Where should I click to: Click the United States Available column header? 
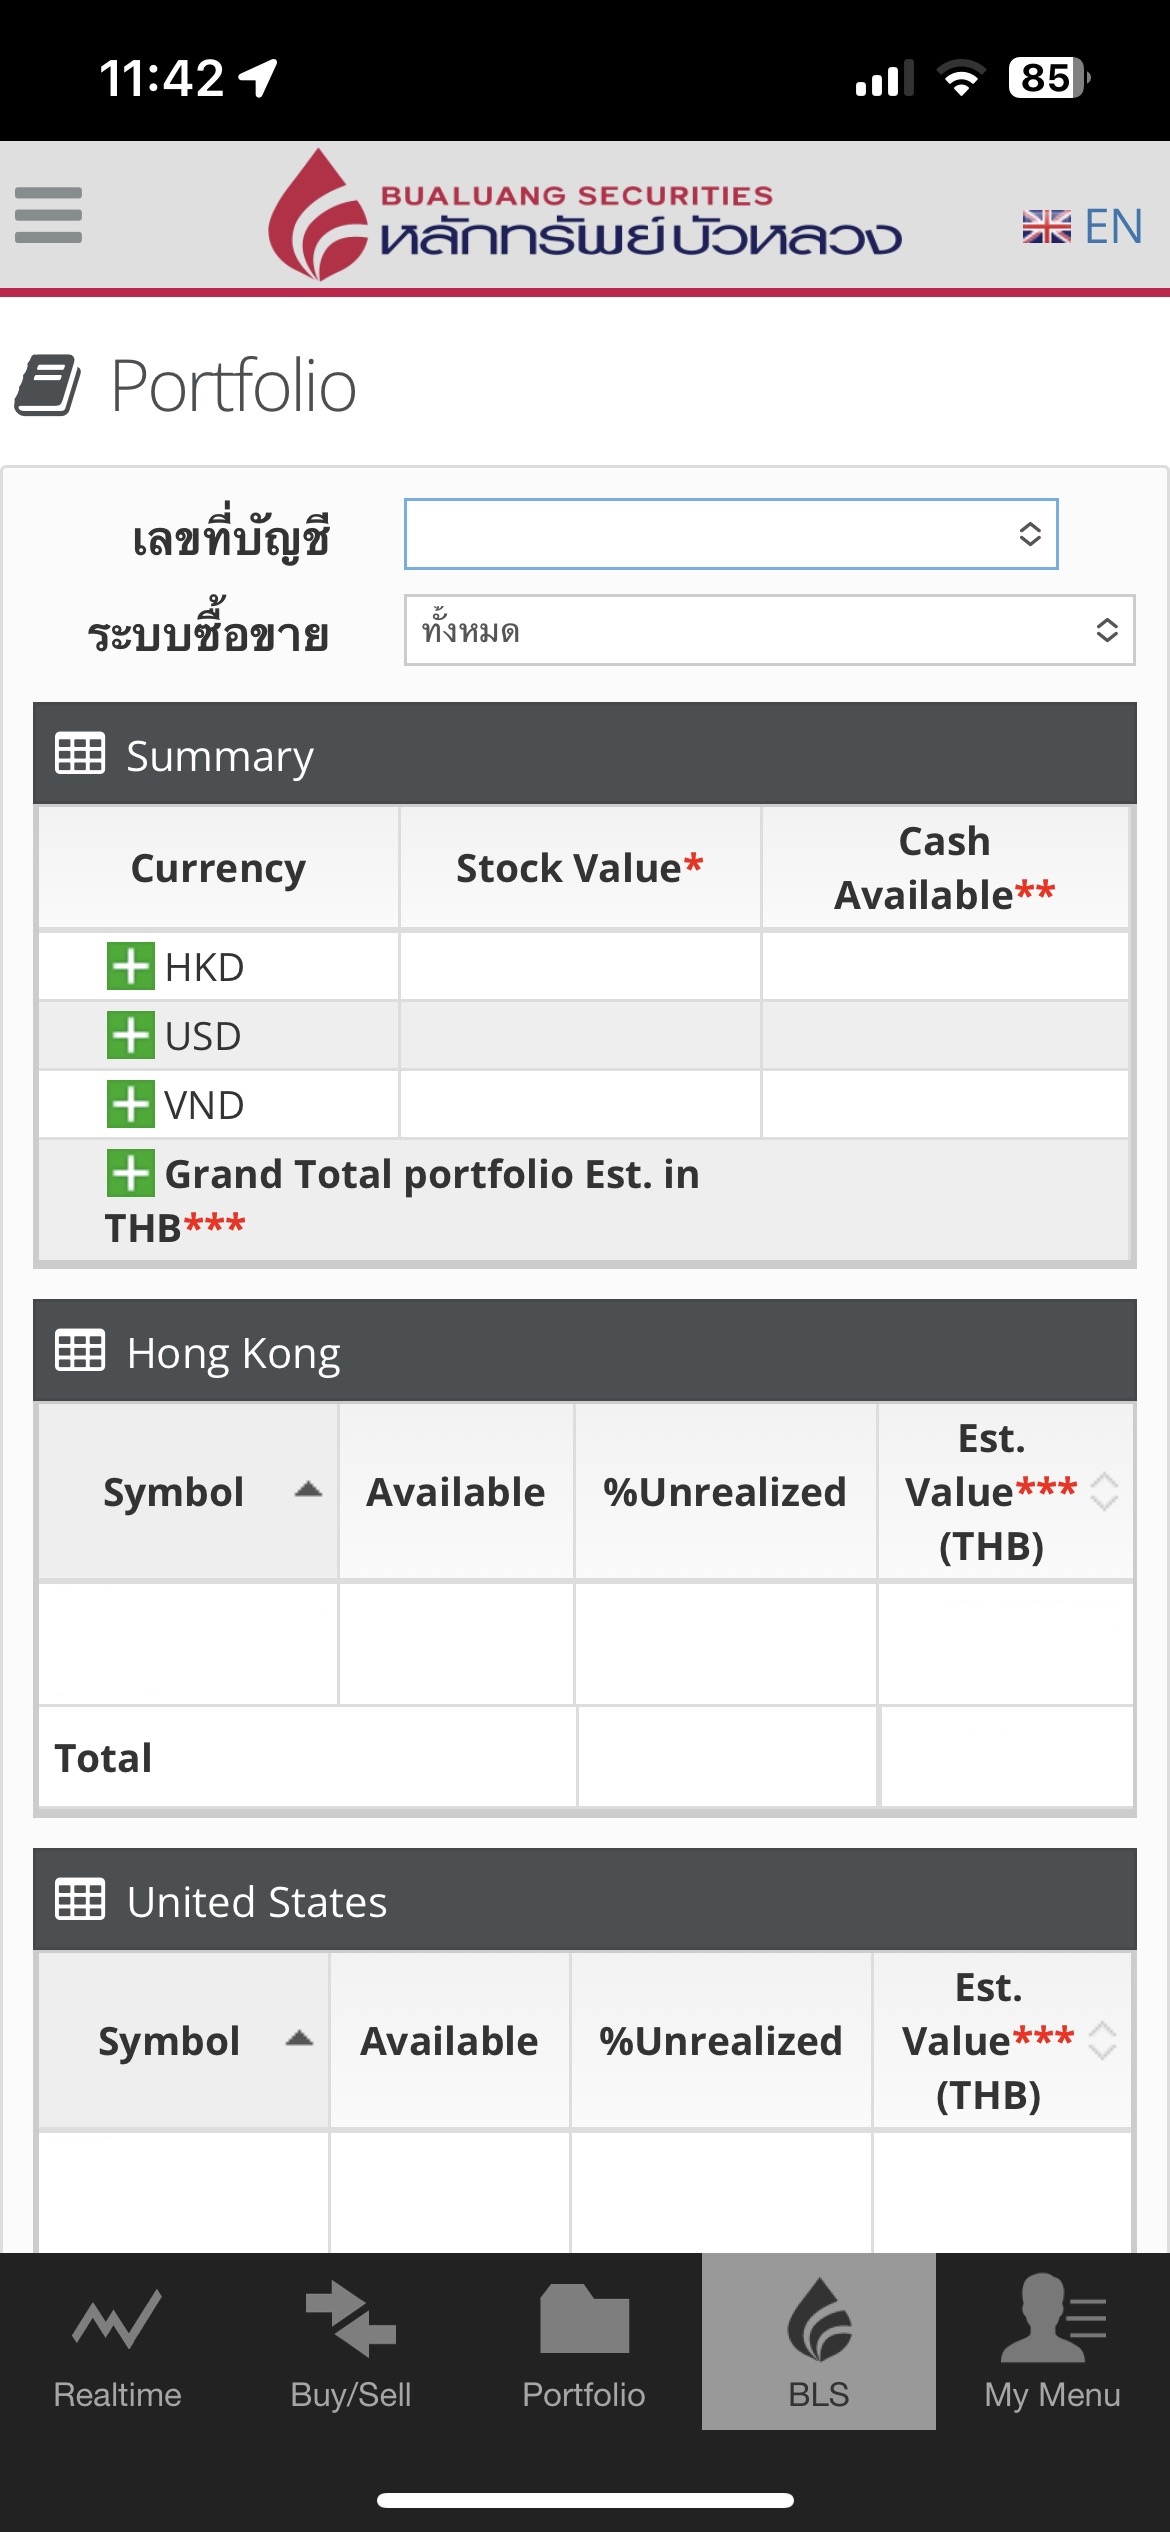point(450,2041)
